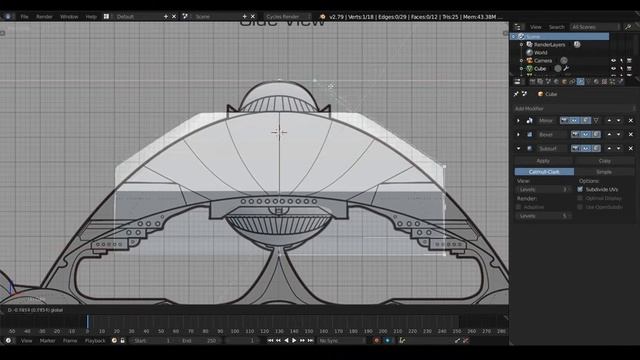Move the Bevel modifier up
The height and width of the screenshot is (360, 640).
tap(609, 134)
